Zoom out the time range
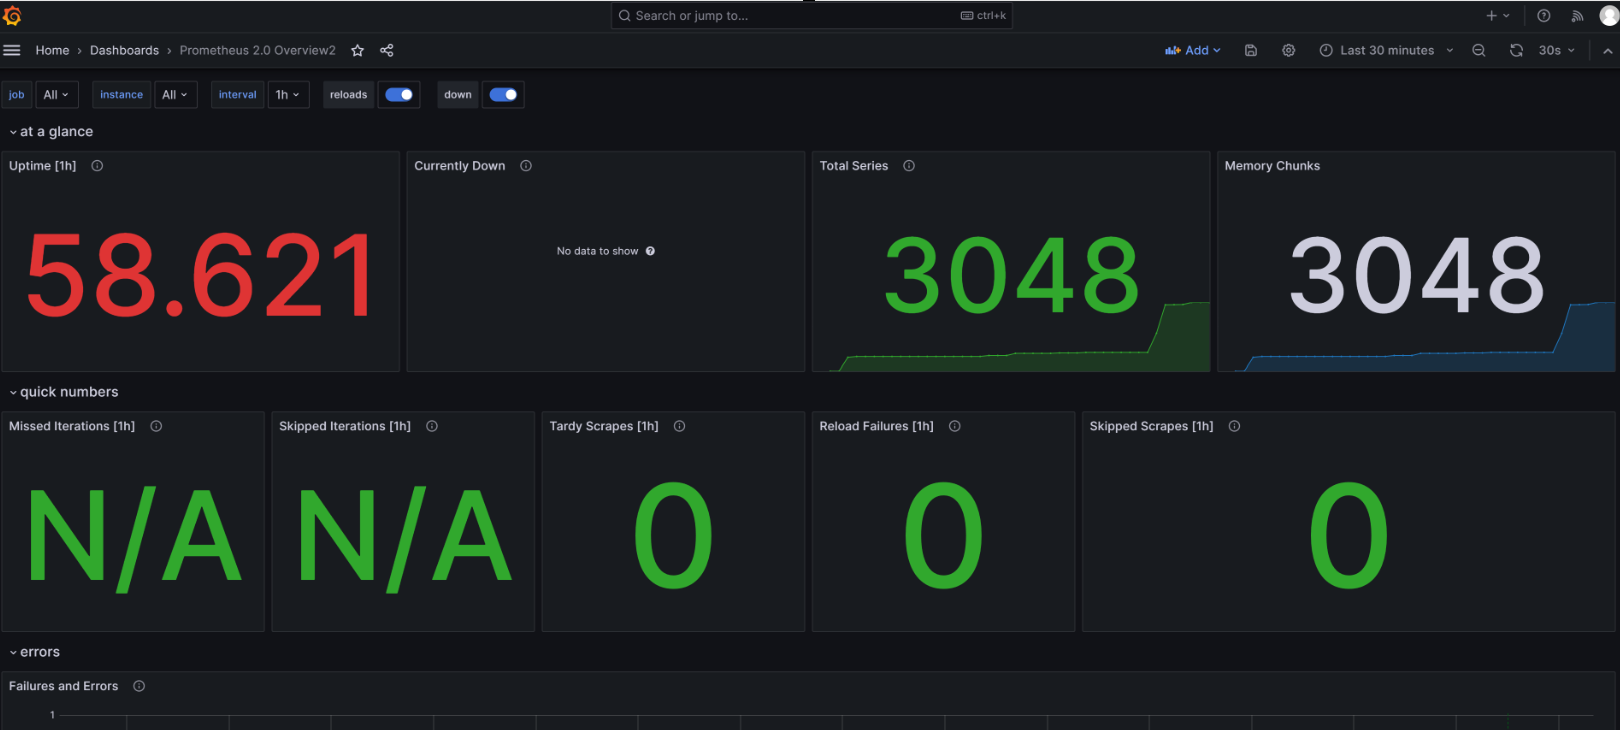 tap(1478, 50)
